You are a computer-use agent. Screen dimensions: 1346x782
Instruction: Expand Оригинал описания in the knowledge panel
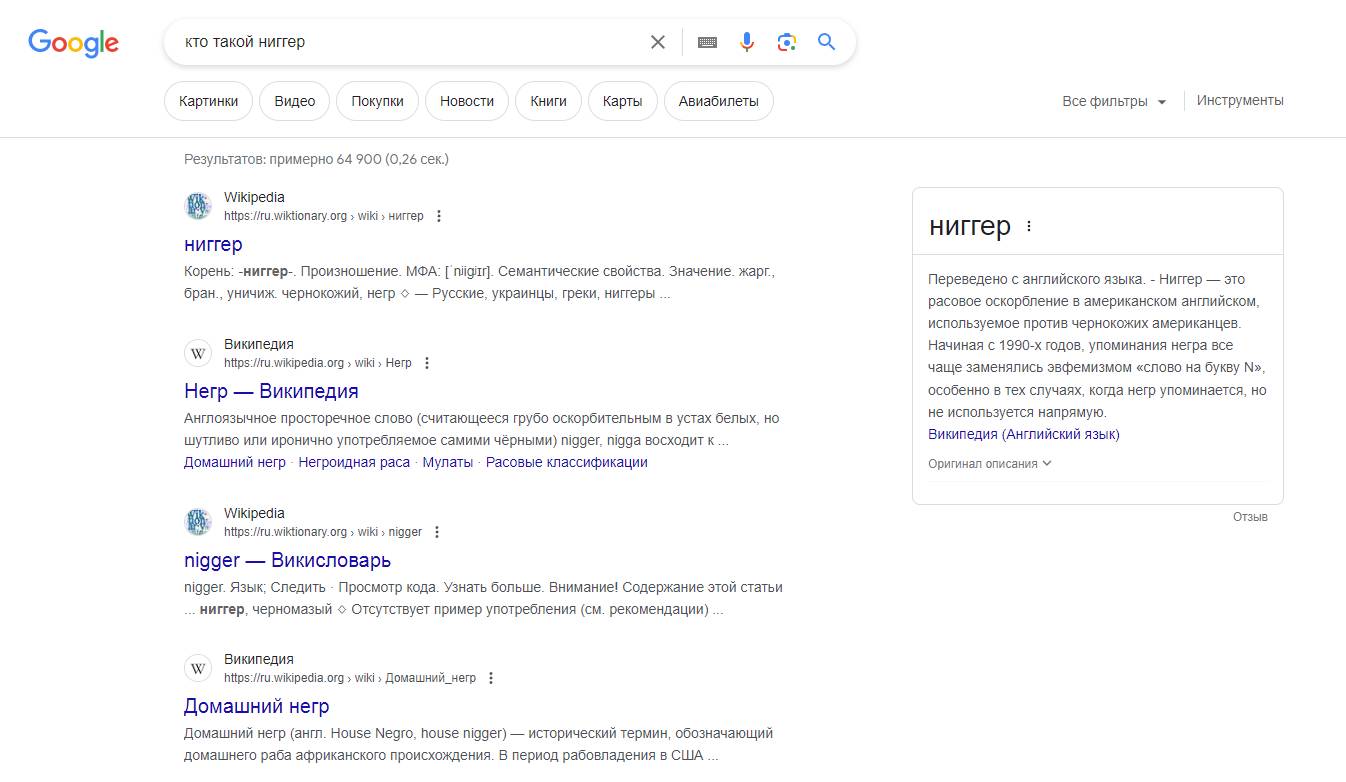click(990, 464)
